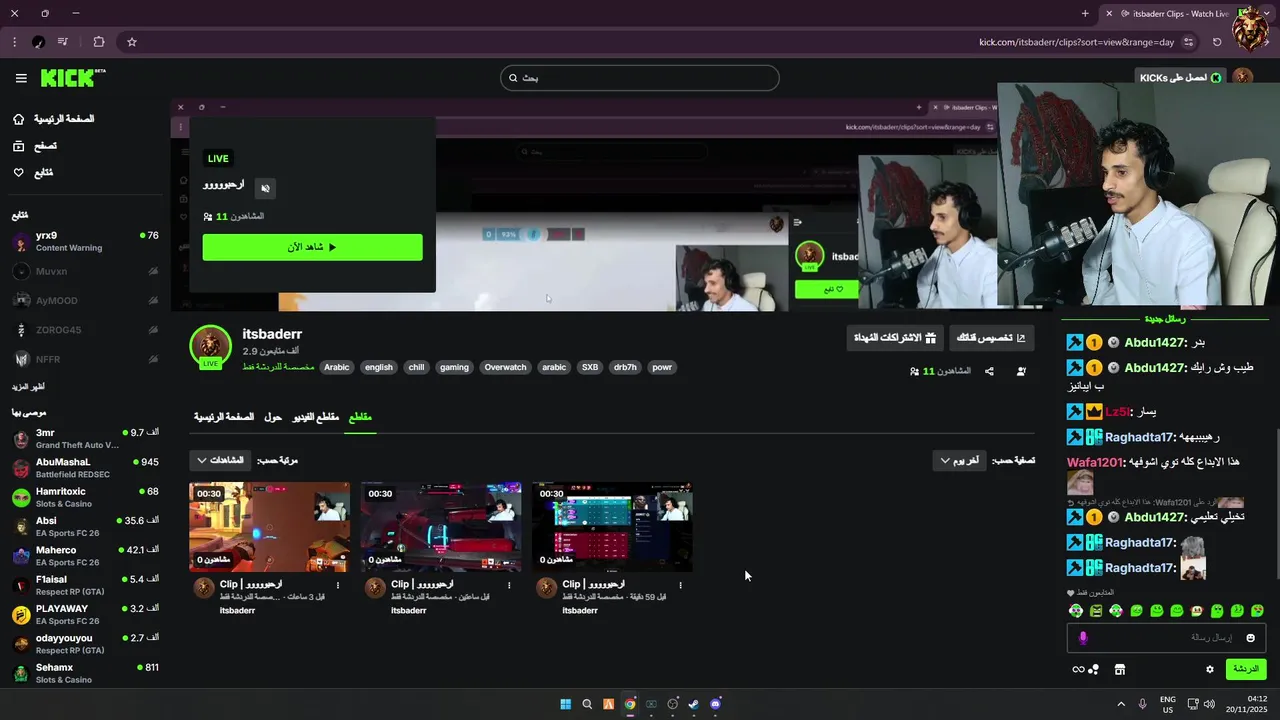Viewport: 1280px width, 720px height.
Task: Open the emoji picker in chat box
Action: pos(1250,638)
